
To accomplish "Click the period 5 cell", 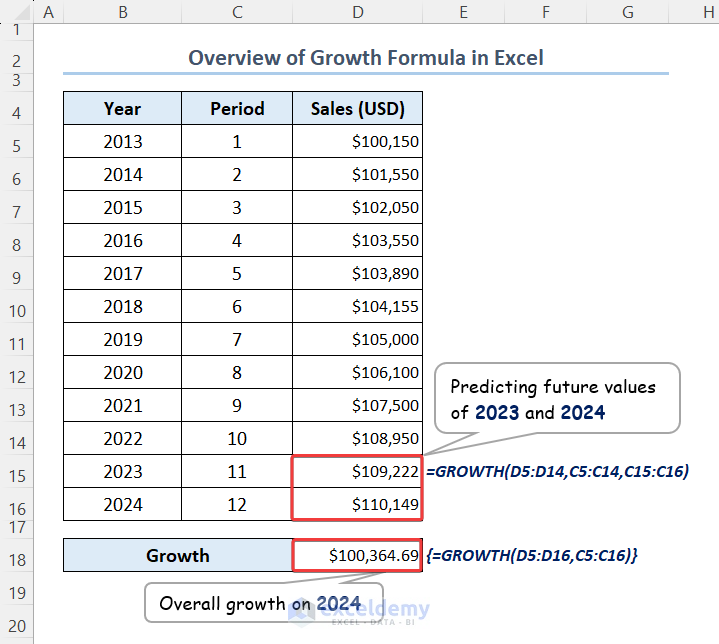I will 237,273.
